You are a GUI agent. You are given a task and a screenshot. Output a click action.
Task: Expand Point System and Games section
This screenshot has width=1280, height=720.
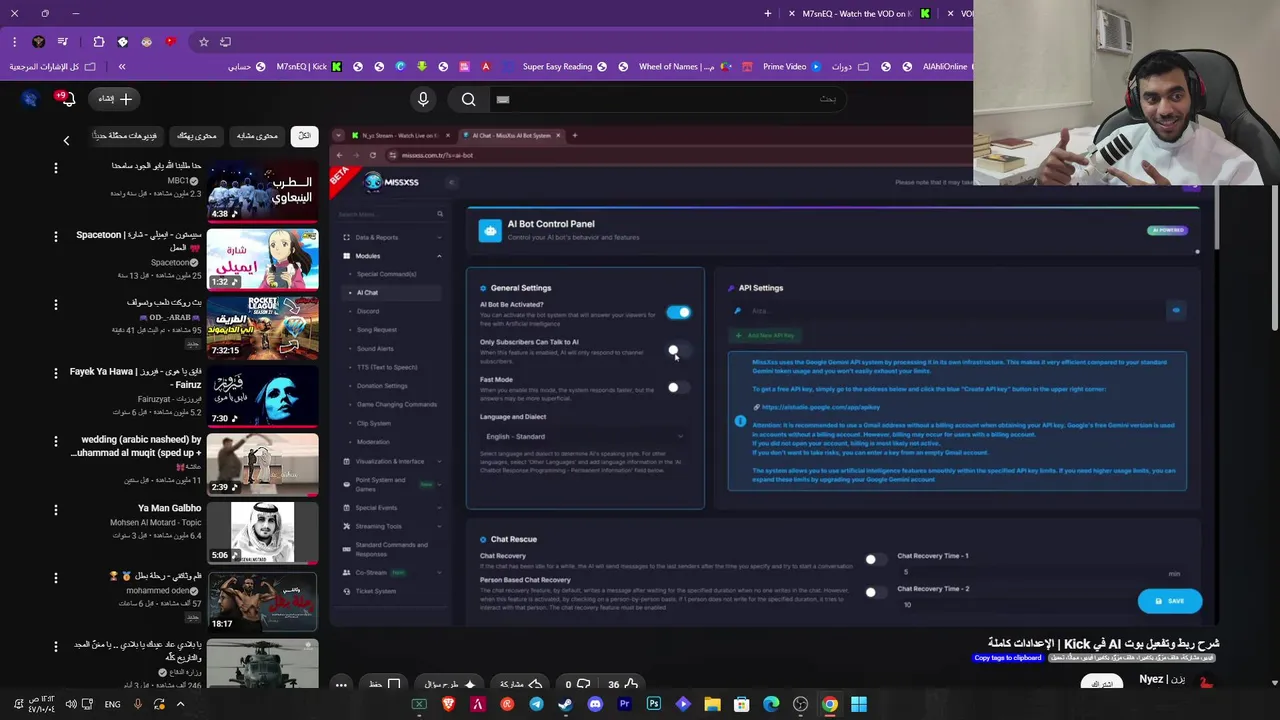390,484
